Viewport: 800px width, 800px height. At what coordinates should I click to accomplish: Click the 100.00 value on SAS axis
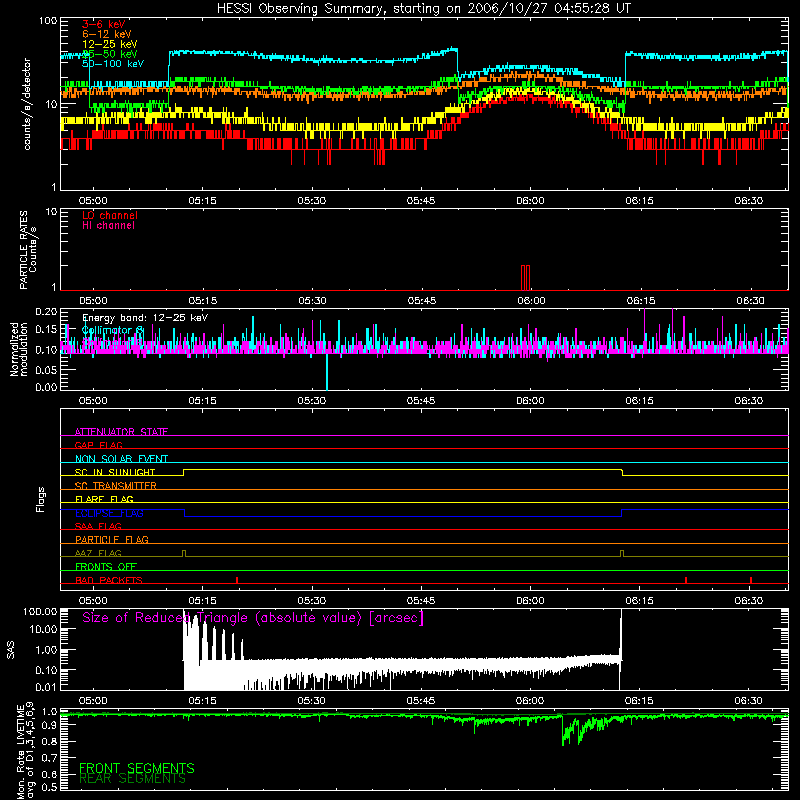(x=40, y=612)
